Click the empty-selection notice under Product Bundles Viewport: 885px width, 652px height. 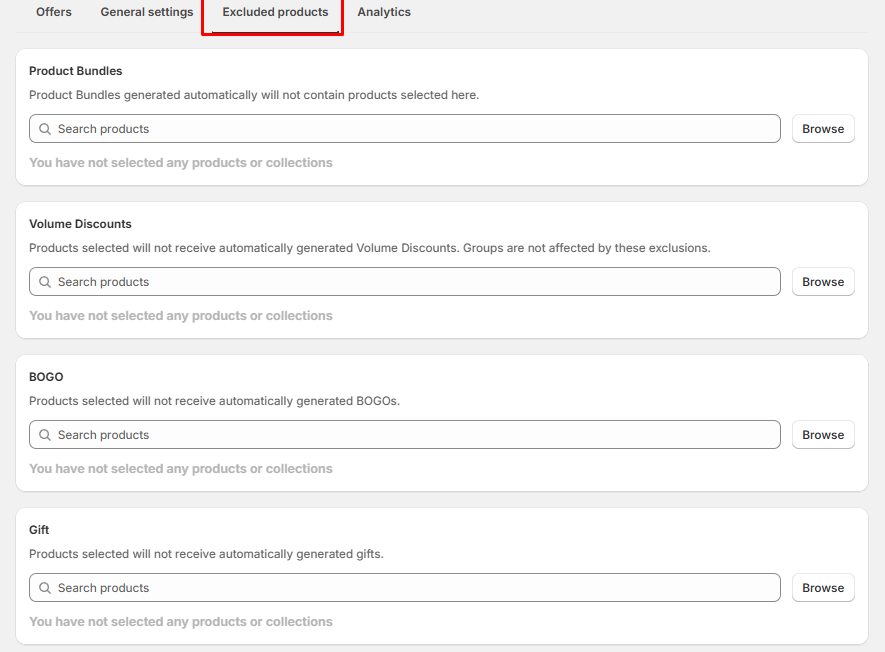pyautogui.click(x=181, y=163)
